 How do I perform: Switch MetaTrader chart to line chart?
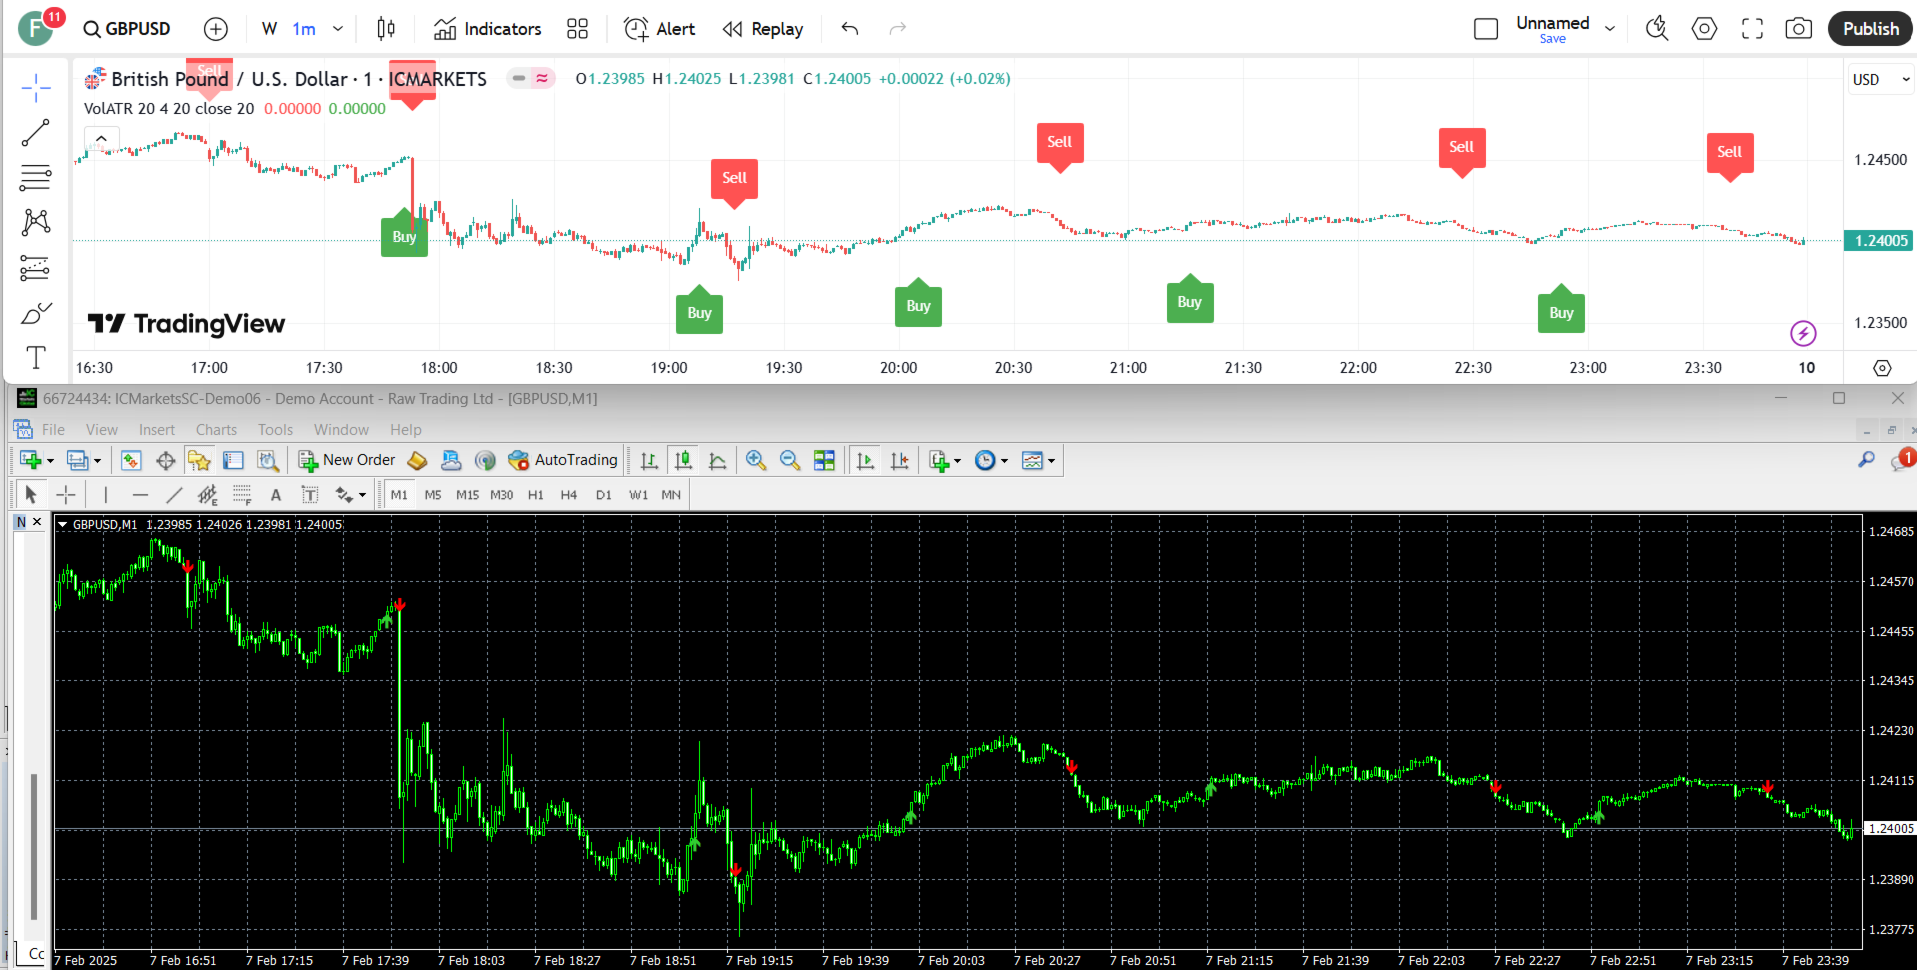(x=717, y=460)
